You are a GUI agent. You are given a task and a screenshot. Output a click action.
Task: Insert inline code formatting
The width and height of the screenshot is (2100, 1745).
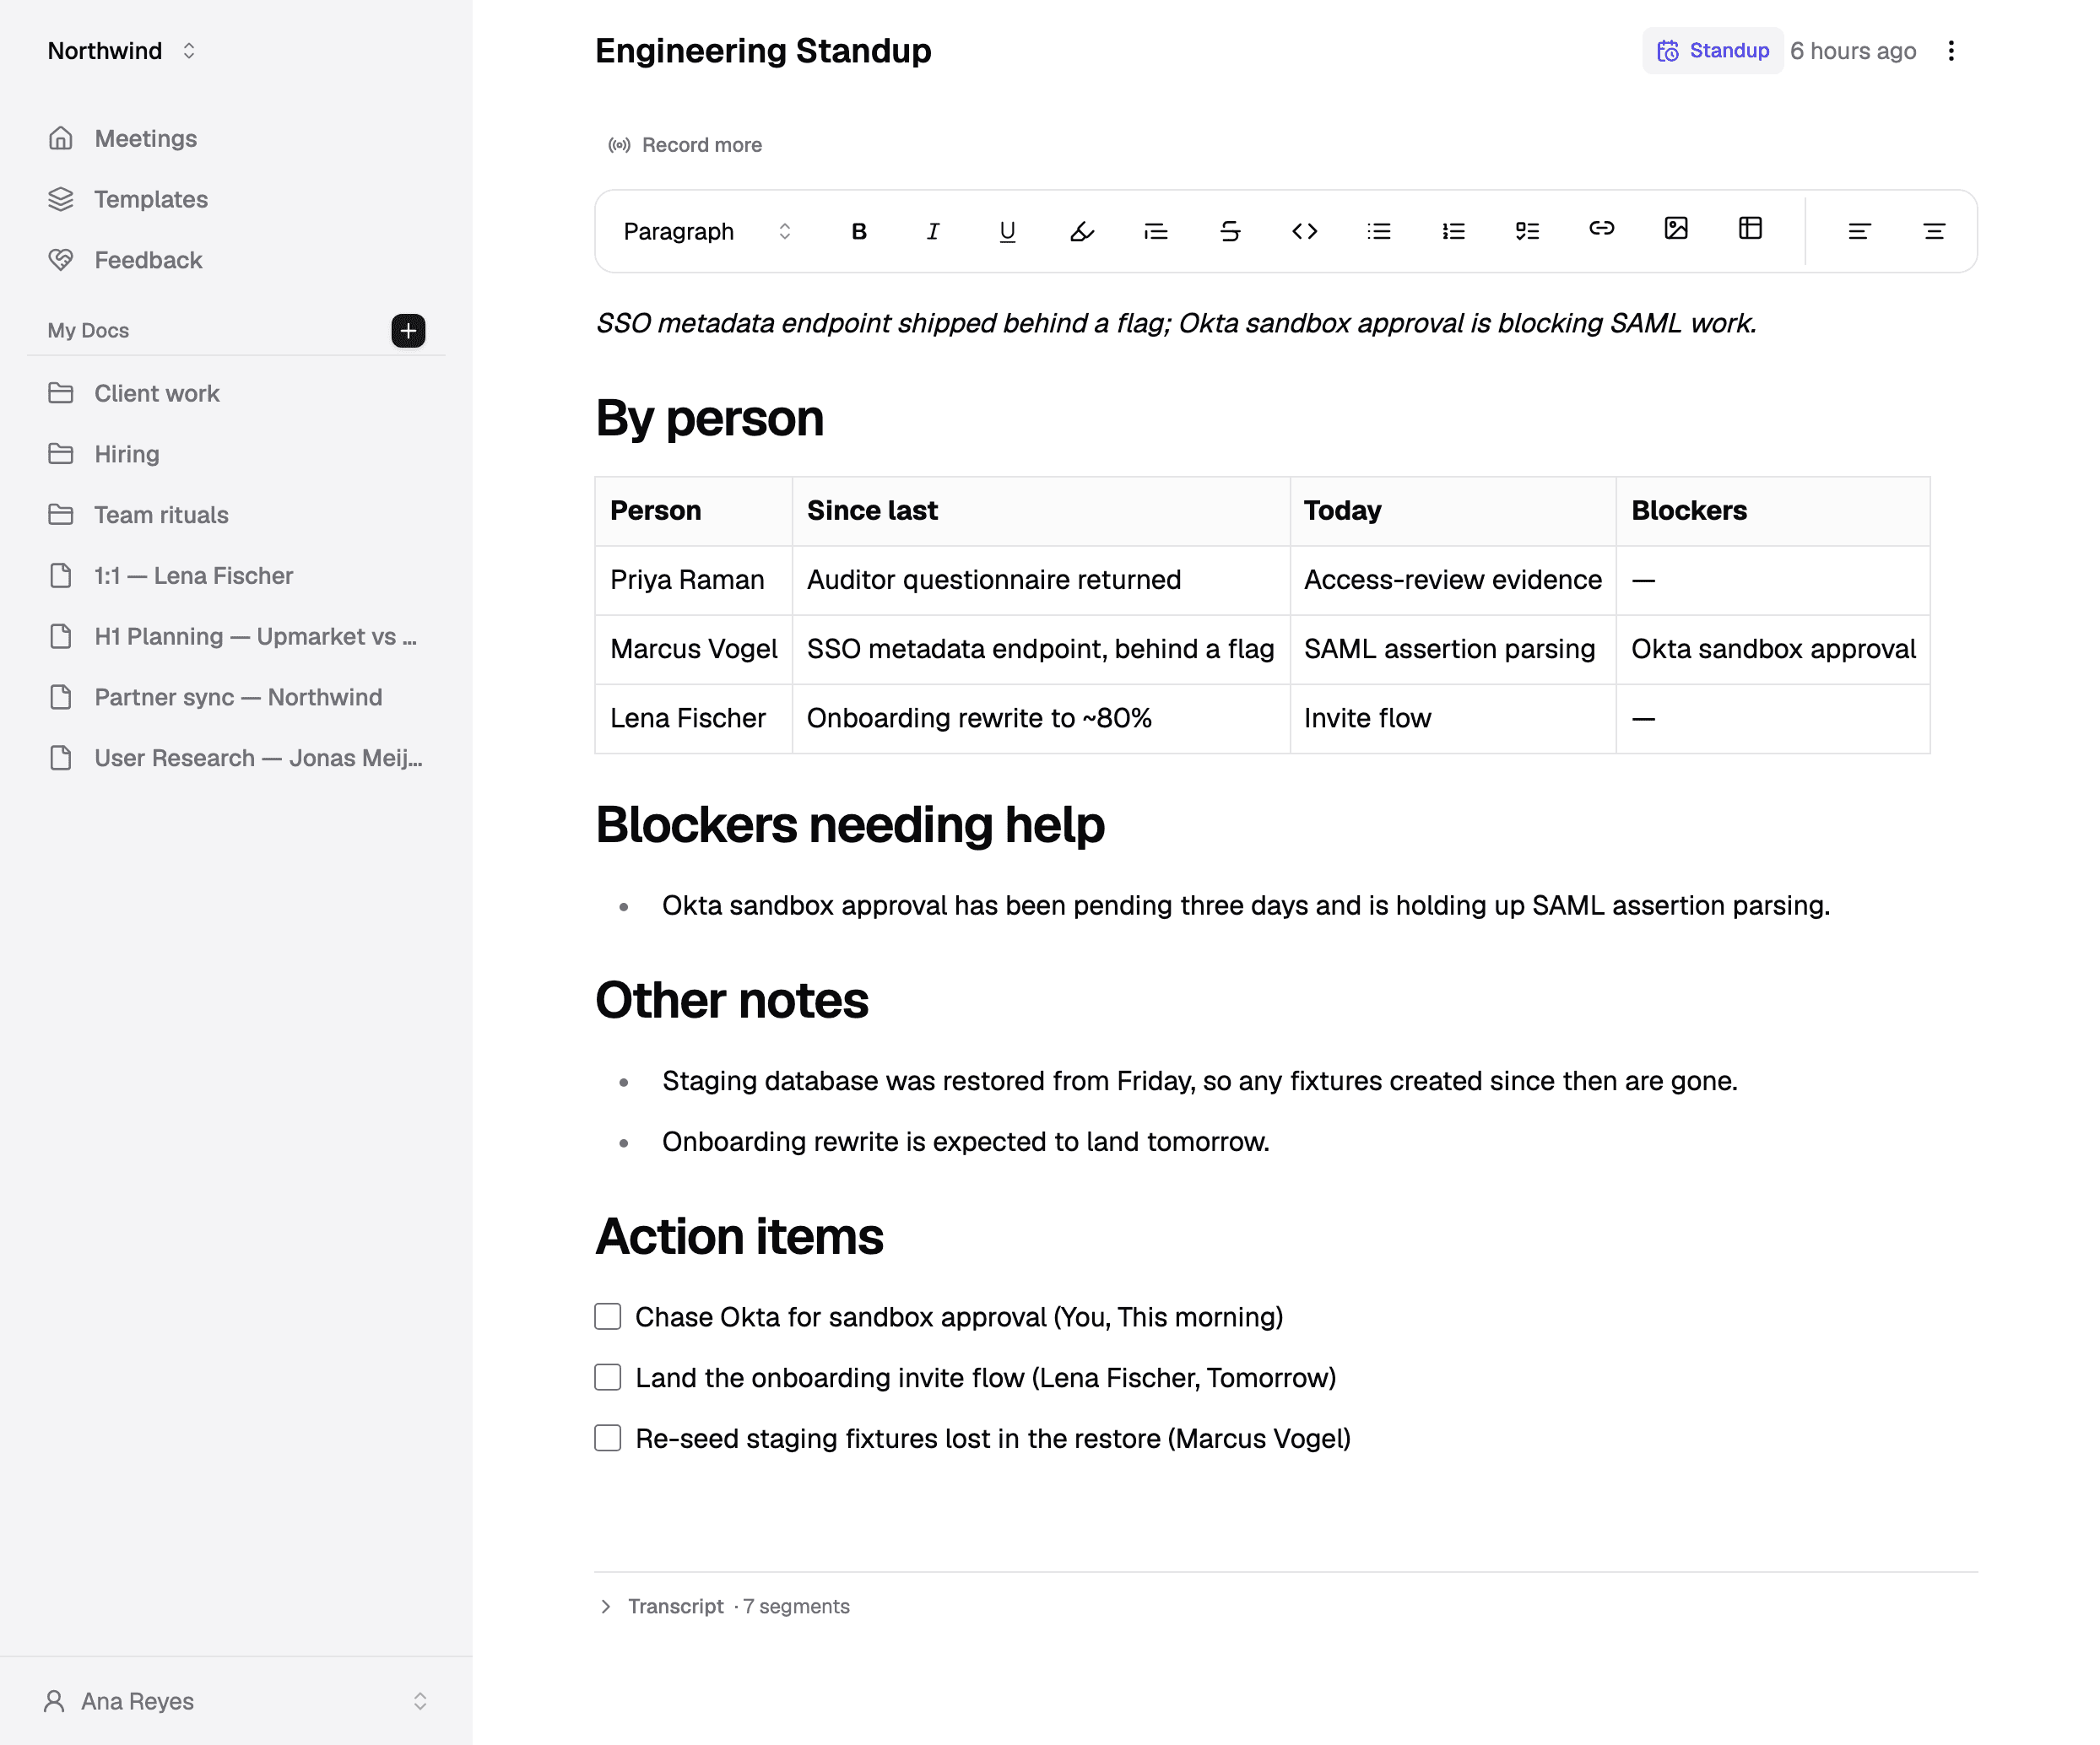(x=1304, y=231)
